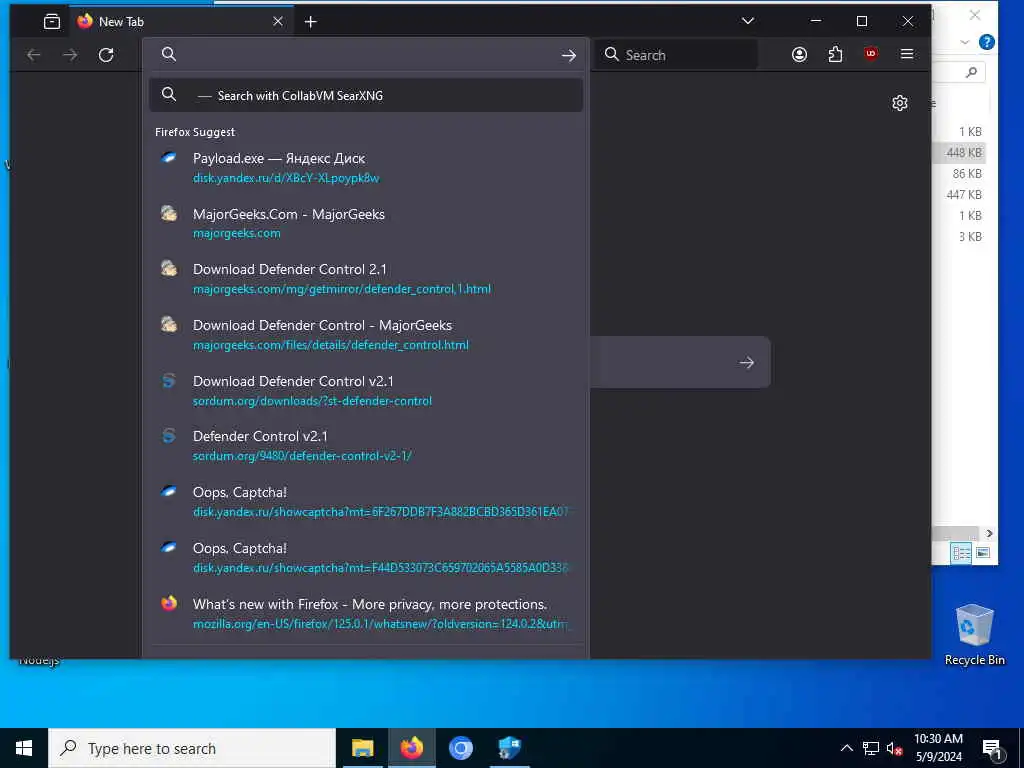Viewport: 1024px width, 768px height.
Task: Select Search with CollabVM SearXNG
Action: (x=366, y=95)
